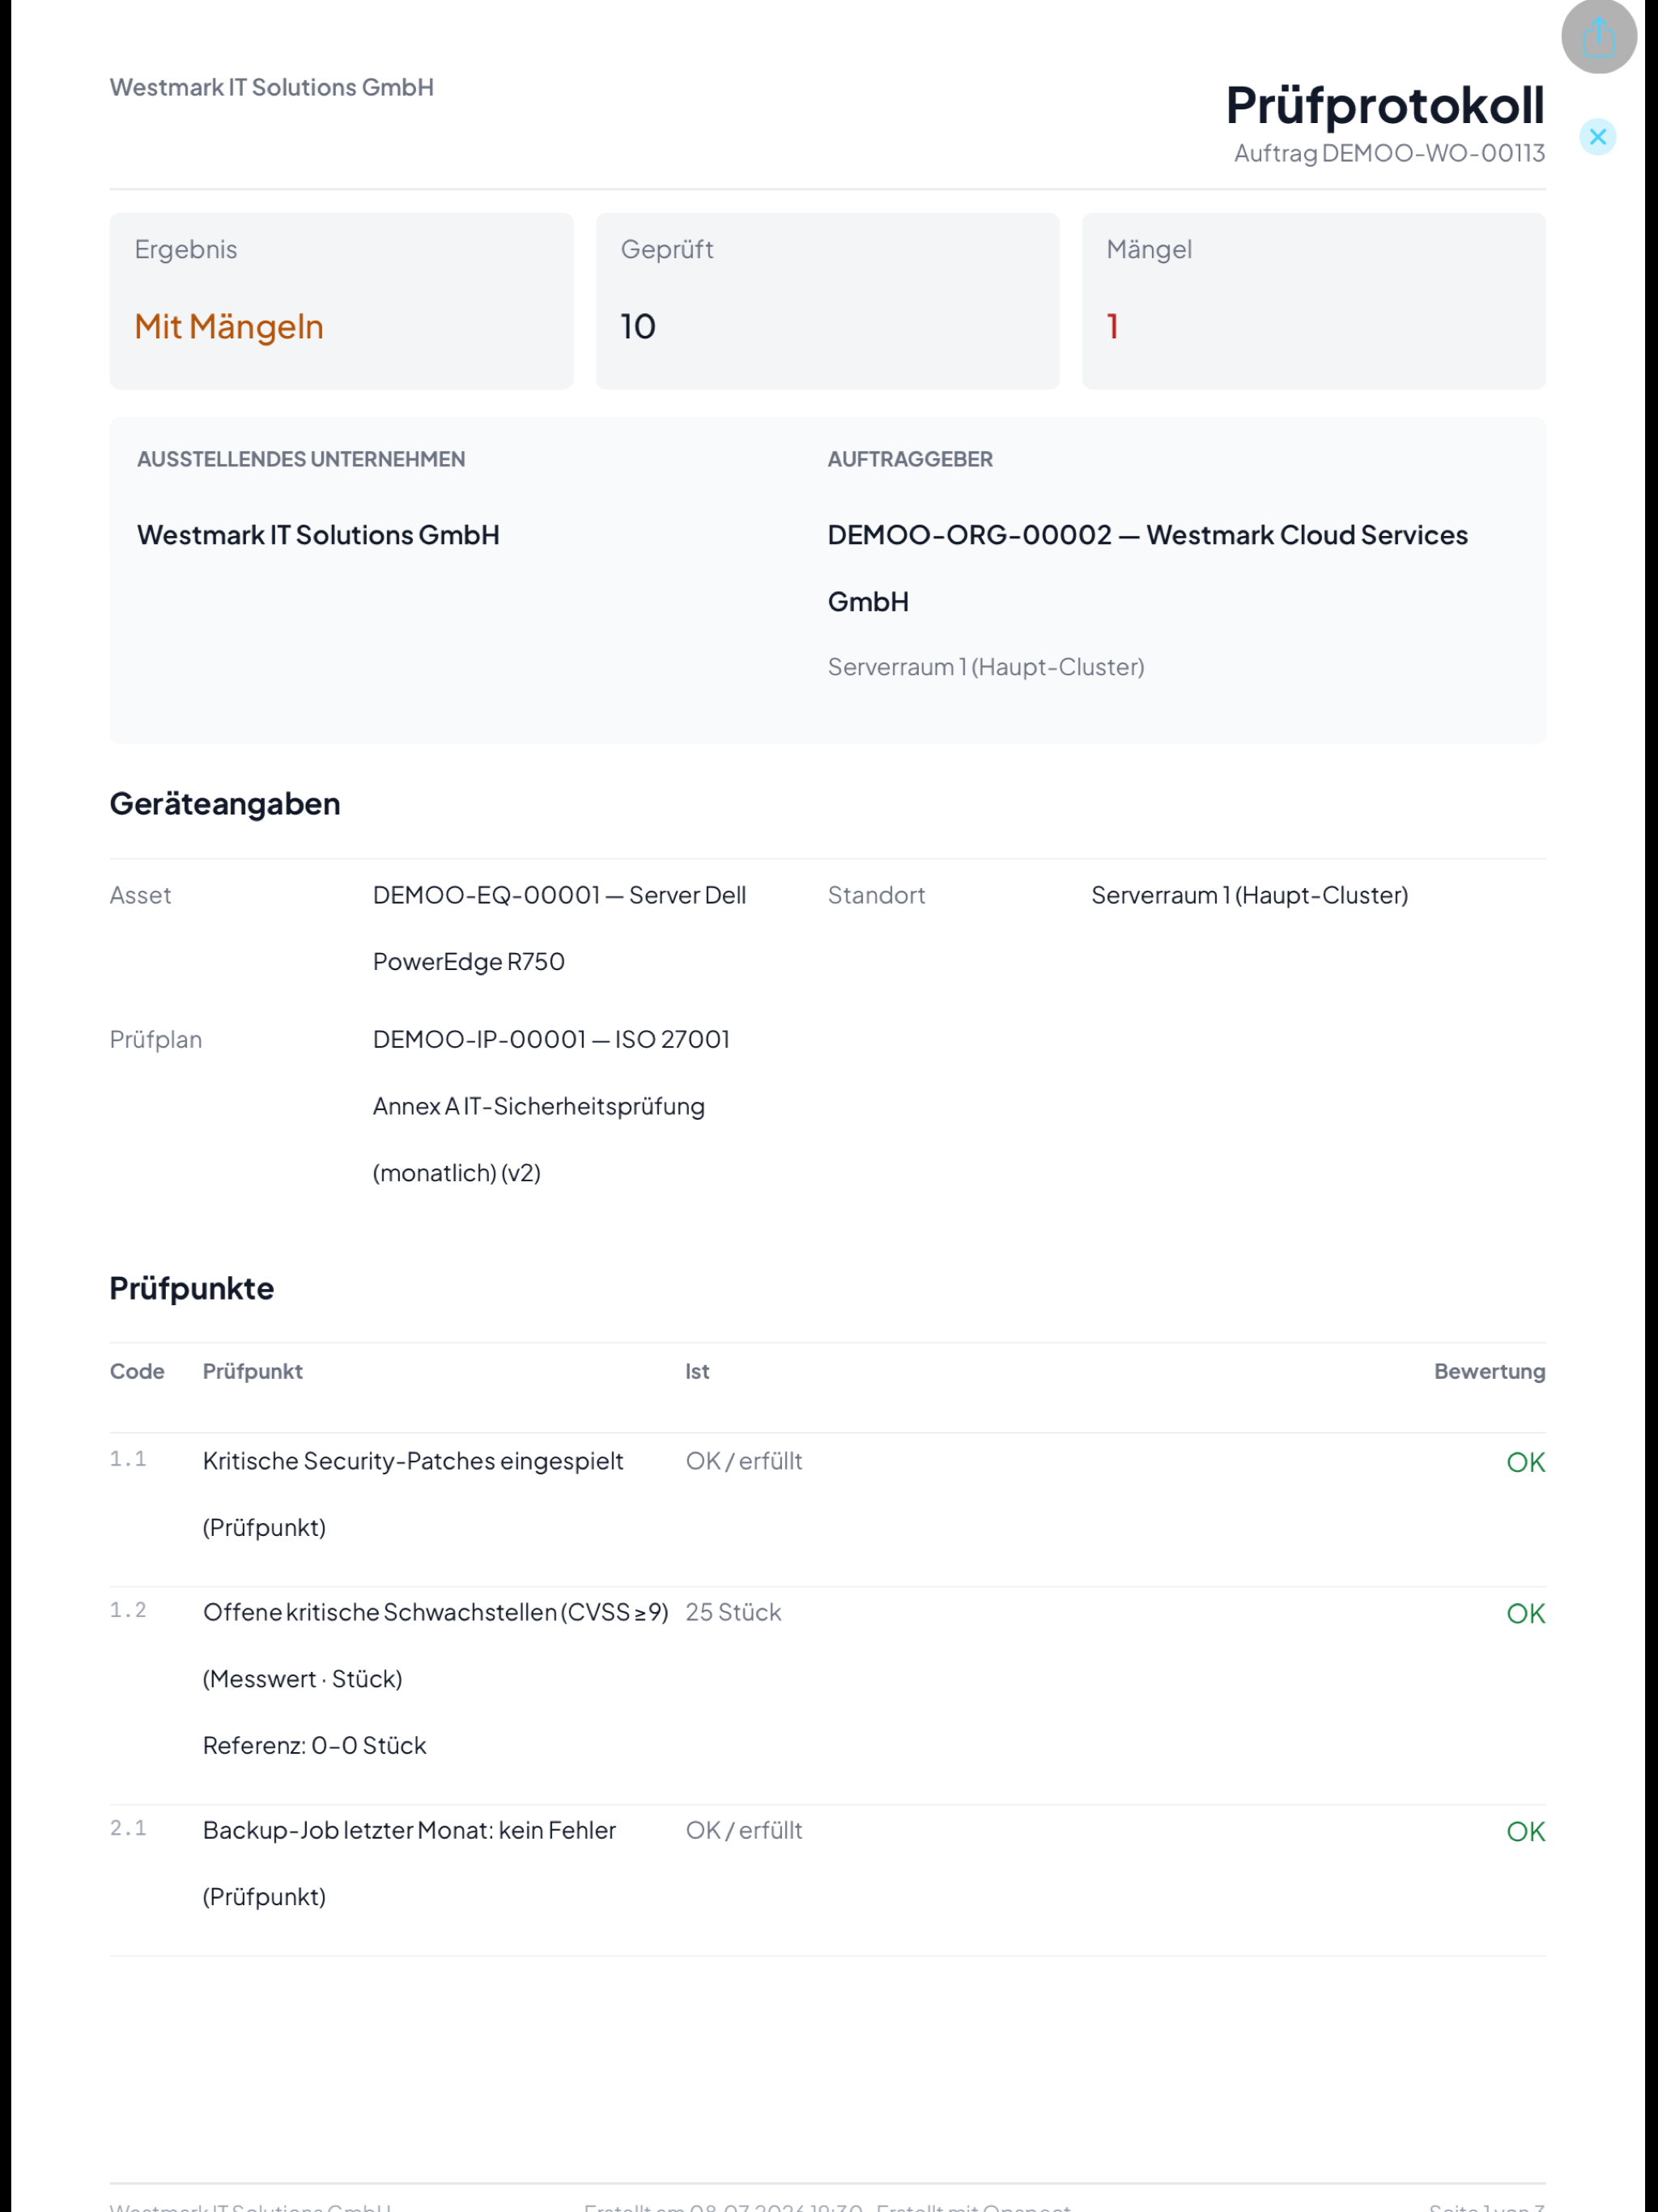Select the Asset field label
The width and height of the screenshot is (1658, 2212).
141,896
